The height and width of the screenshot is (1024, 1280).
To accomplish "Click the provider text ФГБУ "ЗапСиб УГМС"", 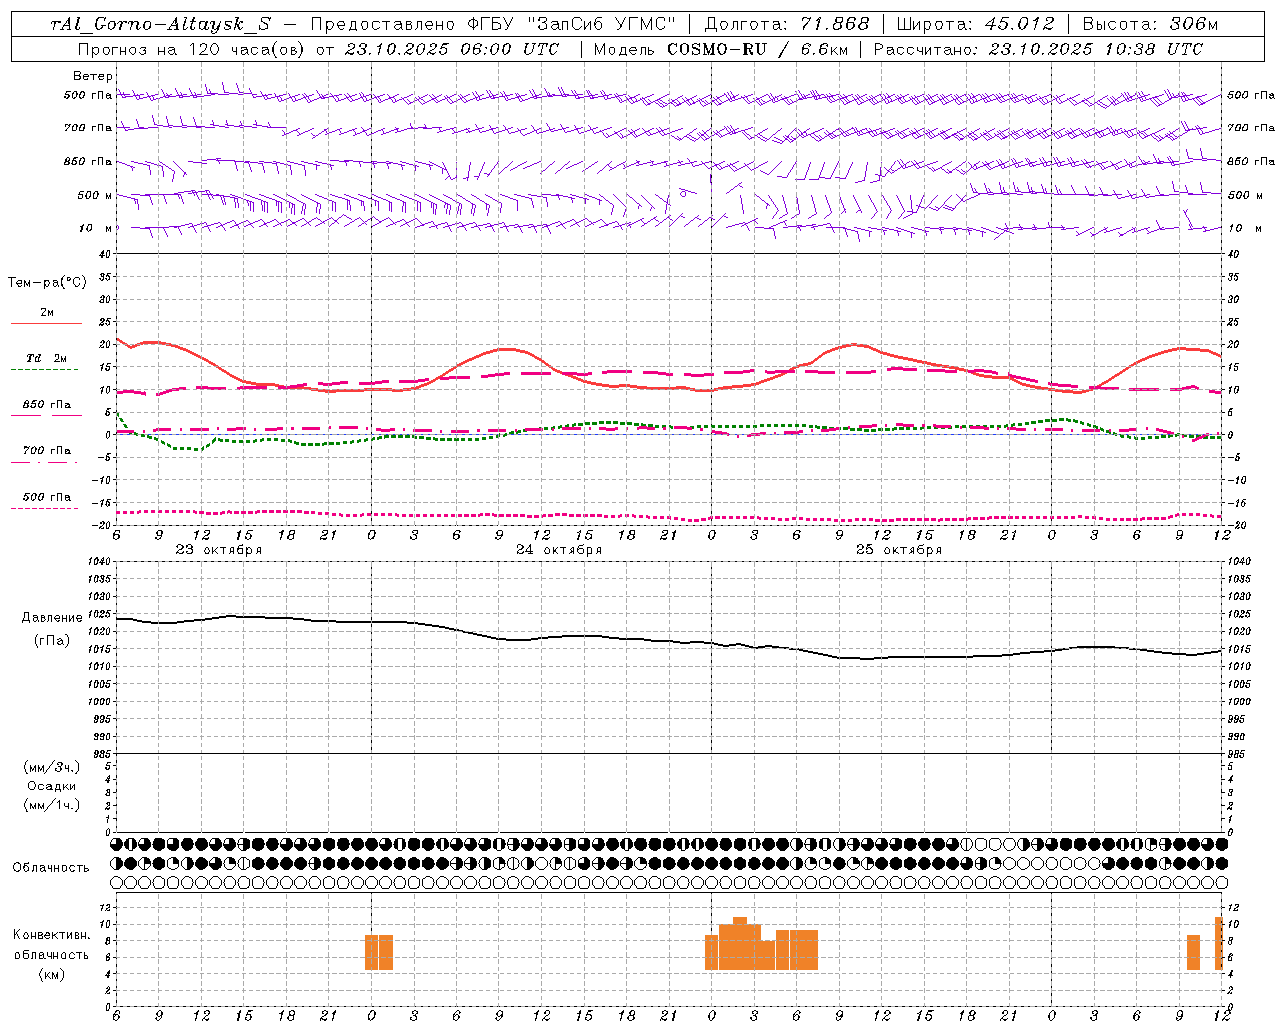I will (572, 25).
